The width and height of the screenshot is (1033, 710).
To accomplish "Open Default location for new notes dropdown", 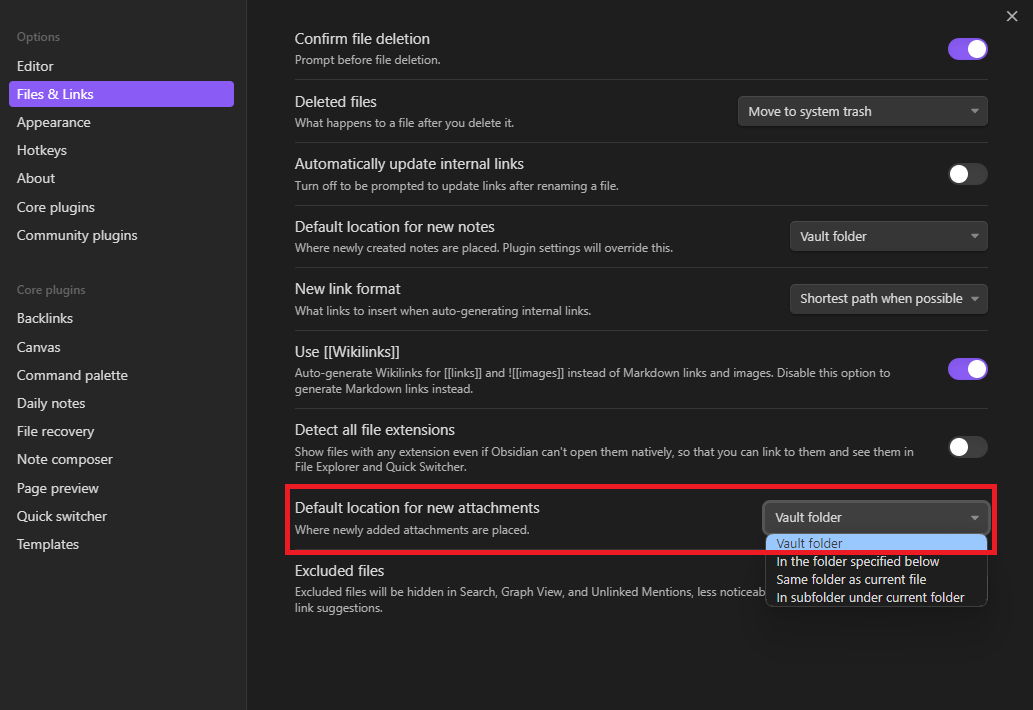I will coord(888,236).
